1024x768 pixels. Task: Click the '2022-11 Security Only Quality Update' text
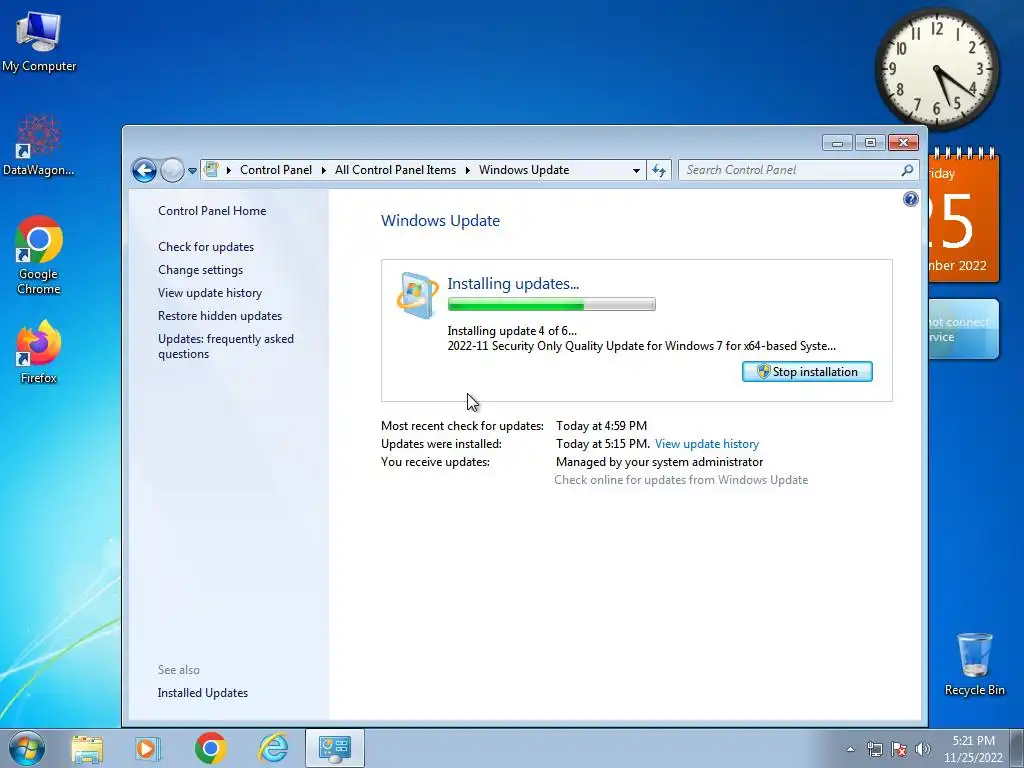coord(641,346)
